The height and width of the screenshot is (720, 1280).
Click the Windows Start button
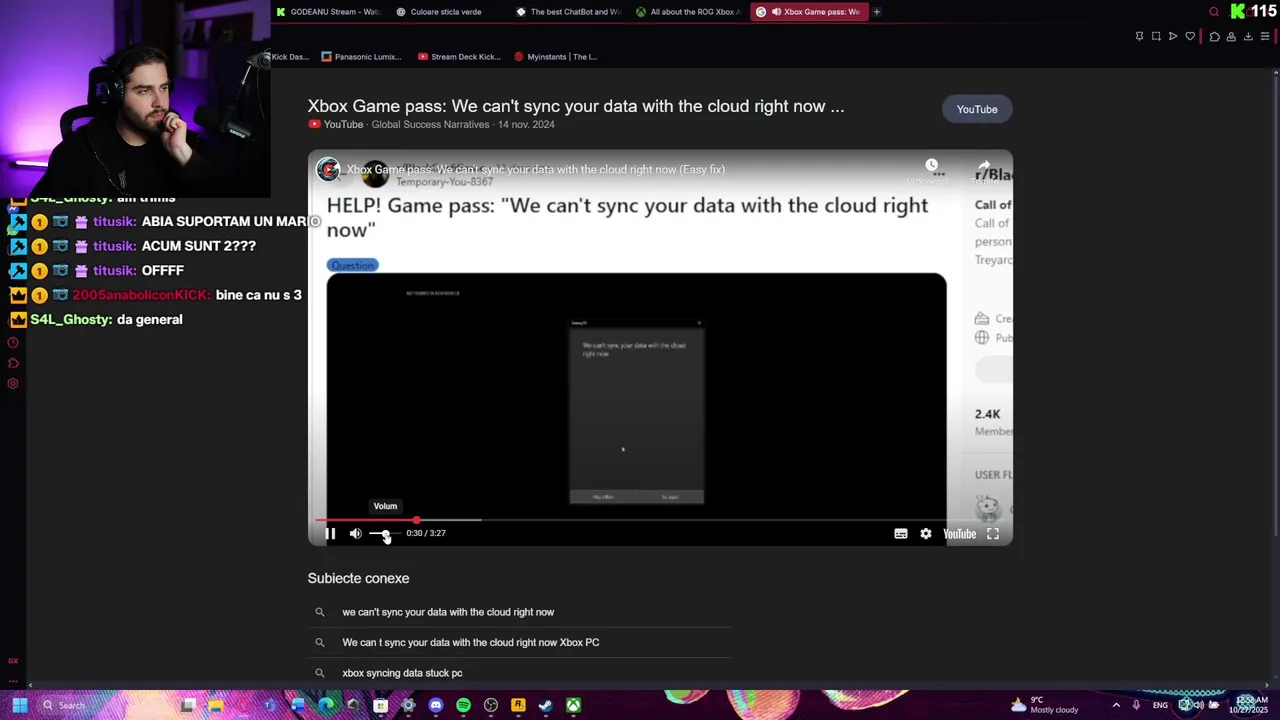(19, 705)
